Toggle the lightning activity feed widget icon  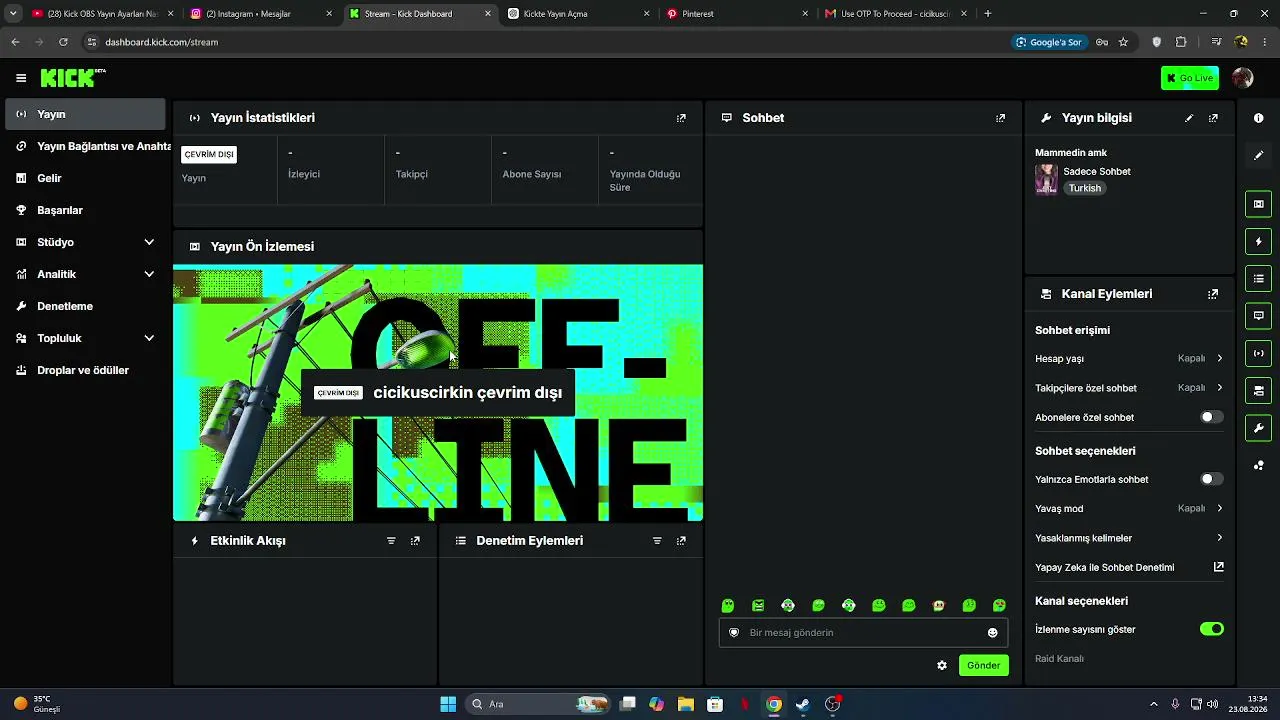click(1258, 242)
